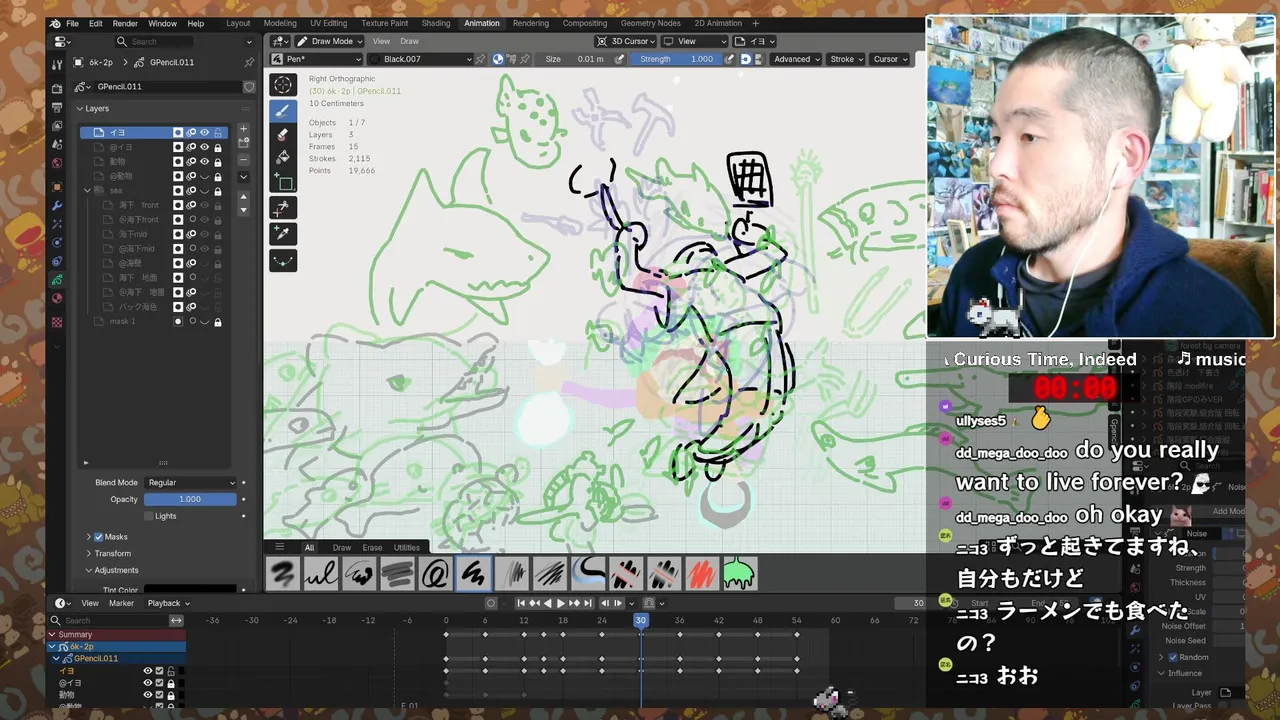The width and height of the screenshot is (1280, 720).
Task: Unlock the @イヨ layer in Layers list
Action: point(217,147)
